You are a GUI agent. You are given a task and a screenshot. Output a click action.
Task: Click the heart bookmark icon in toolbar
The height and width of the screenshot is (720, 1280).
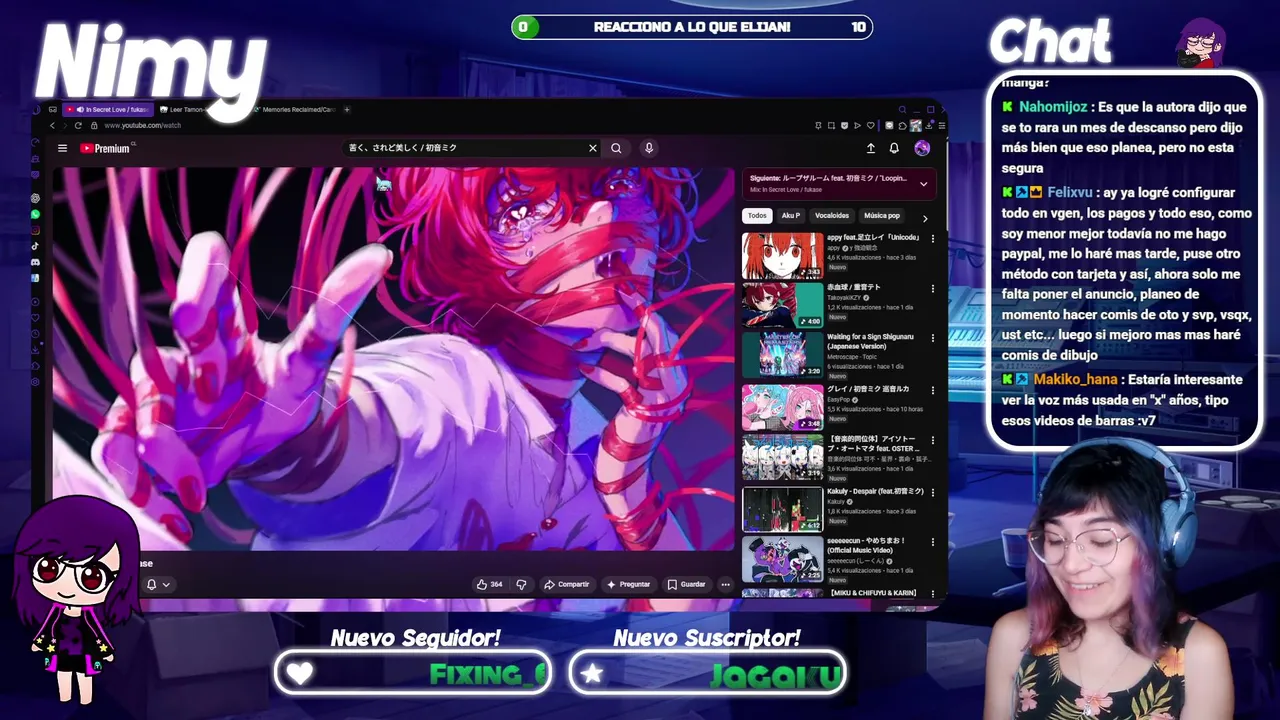tap(869, 125)
